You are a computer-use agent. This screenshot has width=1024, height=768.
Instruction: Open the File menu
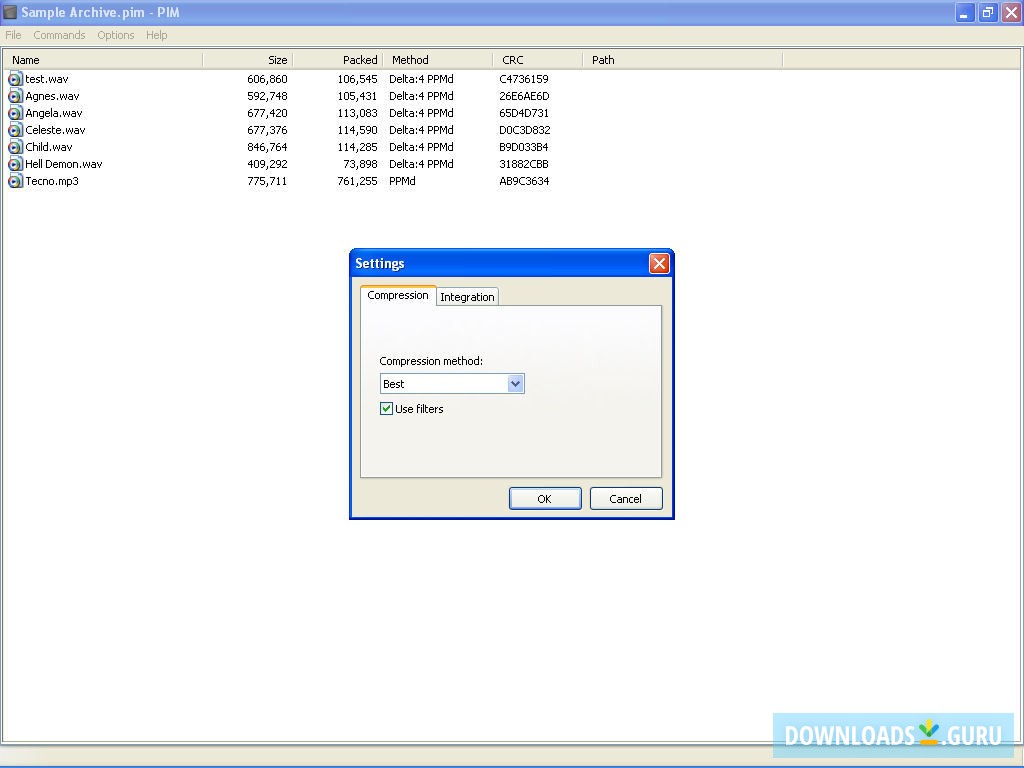[13, 35]
